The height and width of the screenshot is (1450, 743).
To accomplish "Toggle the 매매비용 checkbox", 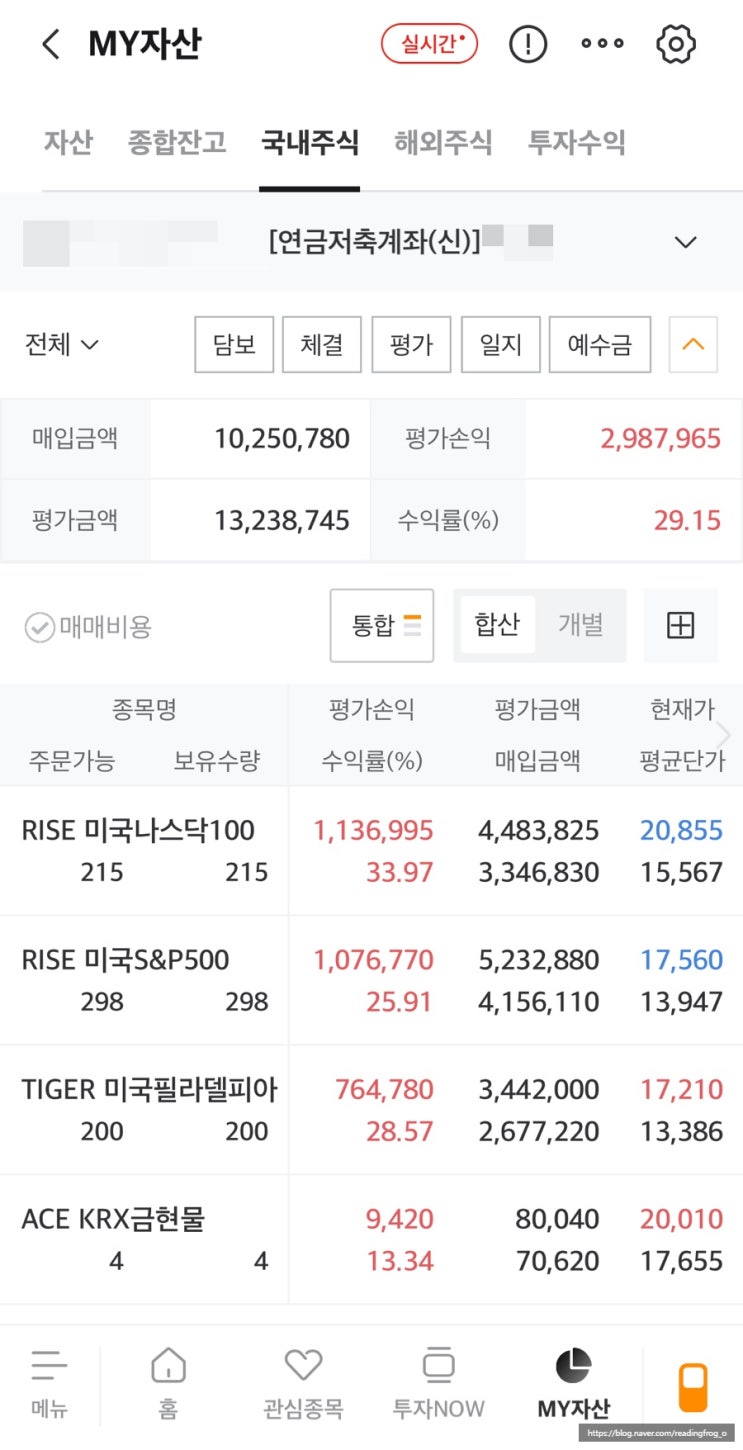I will [40, 628].
